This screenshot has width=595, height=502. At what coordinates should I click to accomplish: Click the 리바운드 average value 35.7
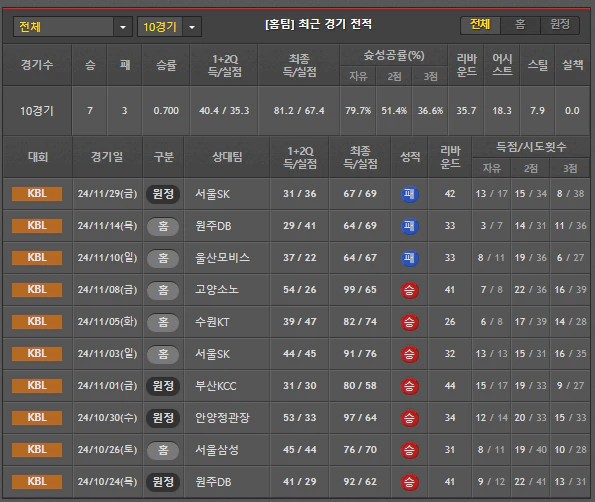coord(466,111)
